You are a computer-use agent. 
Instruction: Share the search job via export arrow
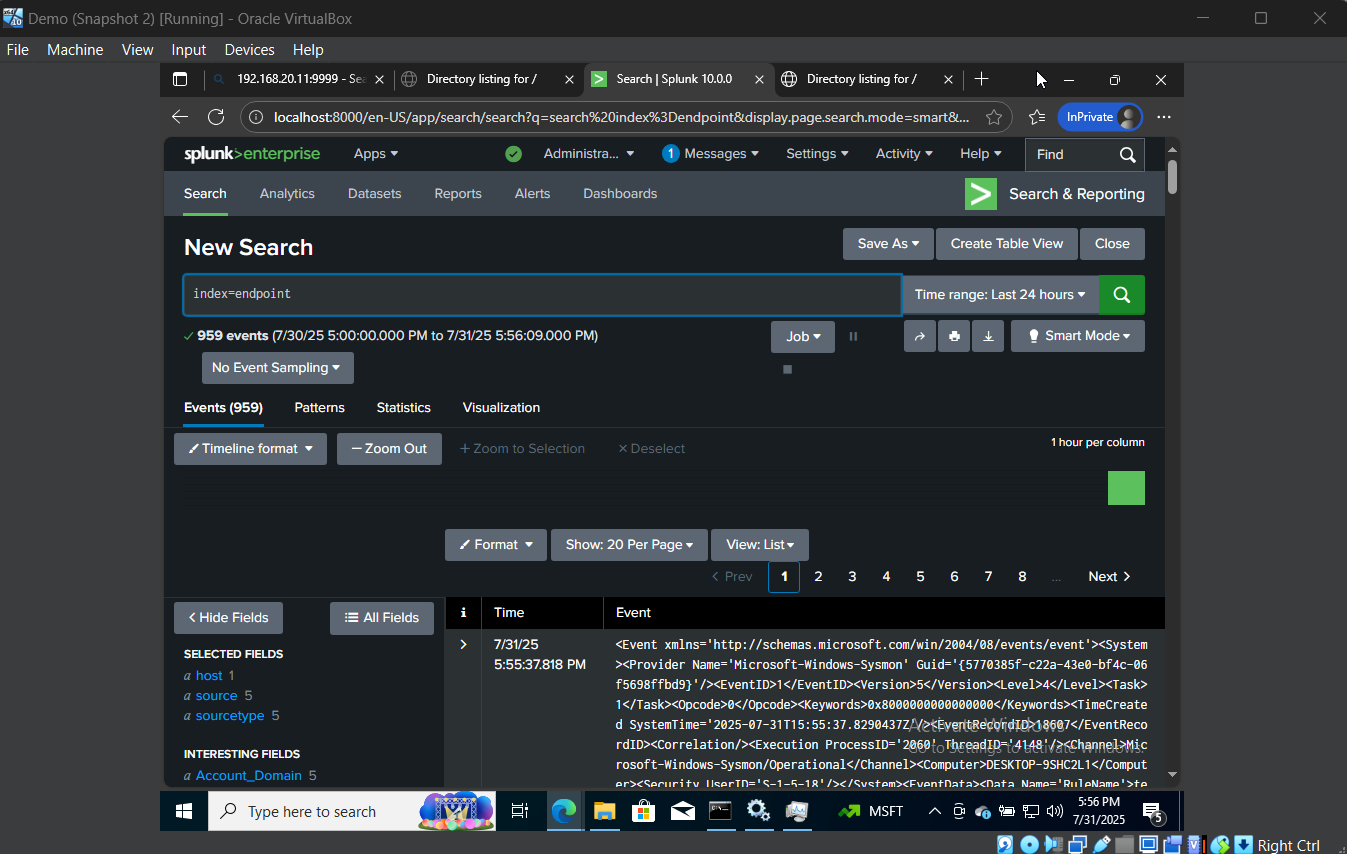919,336
